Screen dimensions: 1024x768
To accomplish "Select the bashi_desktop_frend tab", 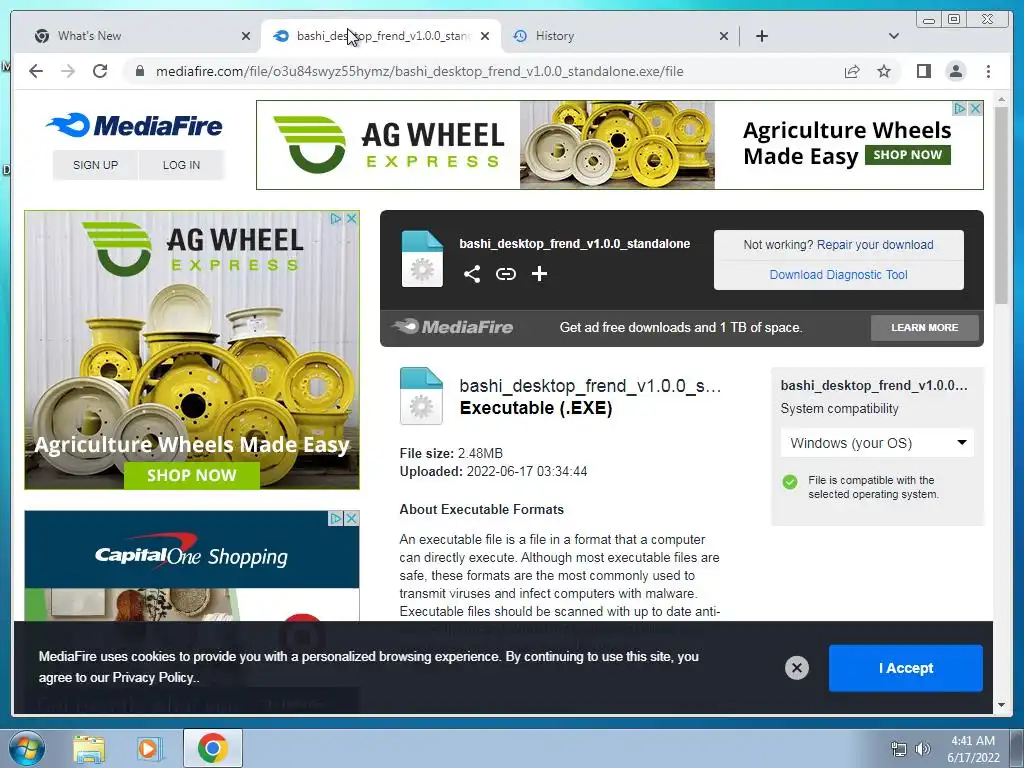I will click(x=380, y=36).
